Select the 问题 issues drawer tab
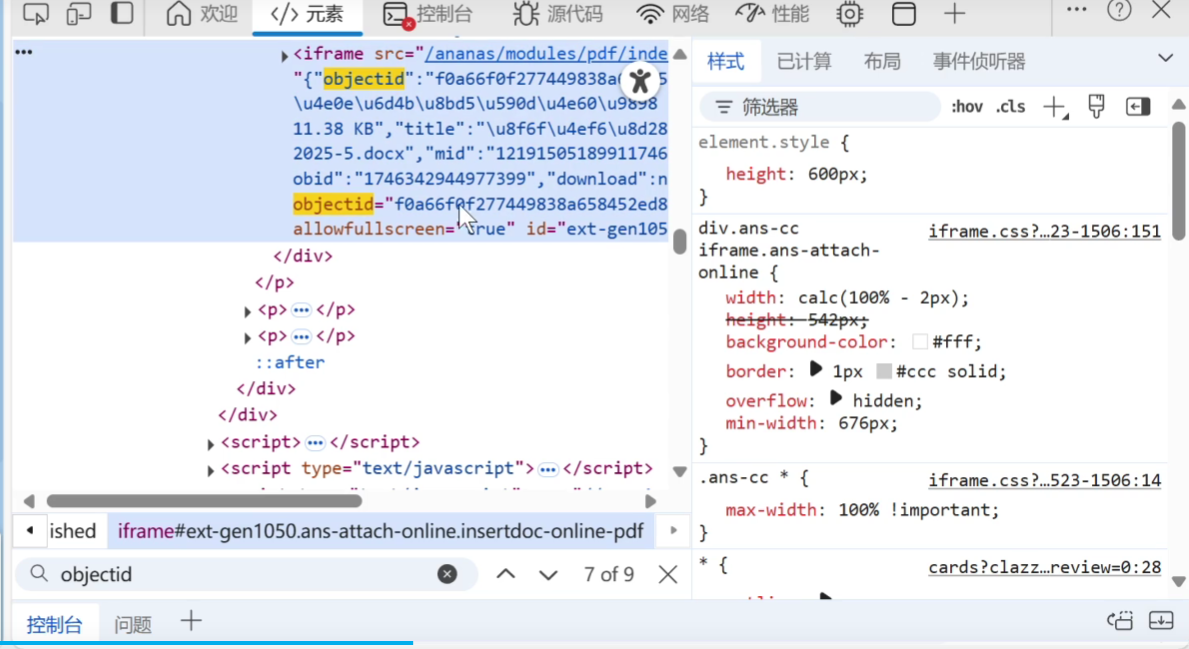Viewport: 1189px width, 649px height. coord(133,624)
